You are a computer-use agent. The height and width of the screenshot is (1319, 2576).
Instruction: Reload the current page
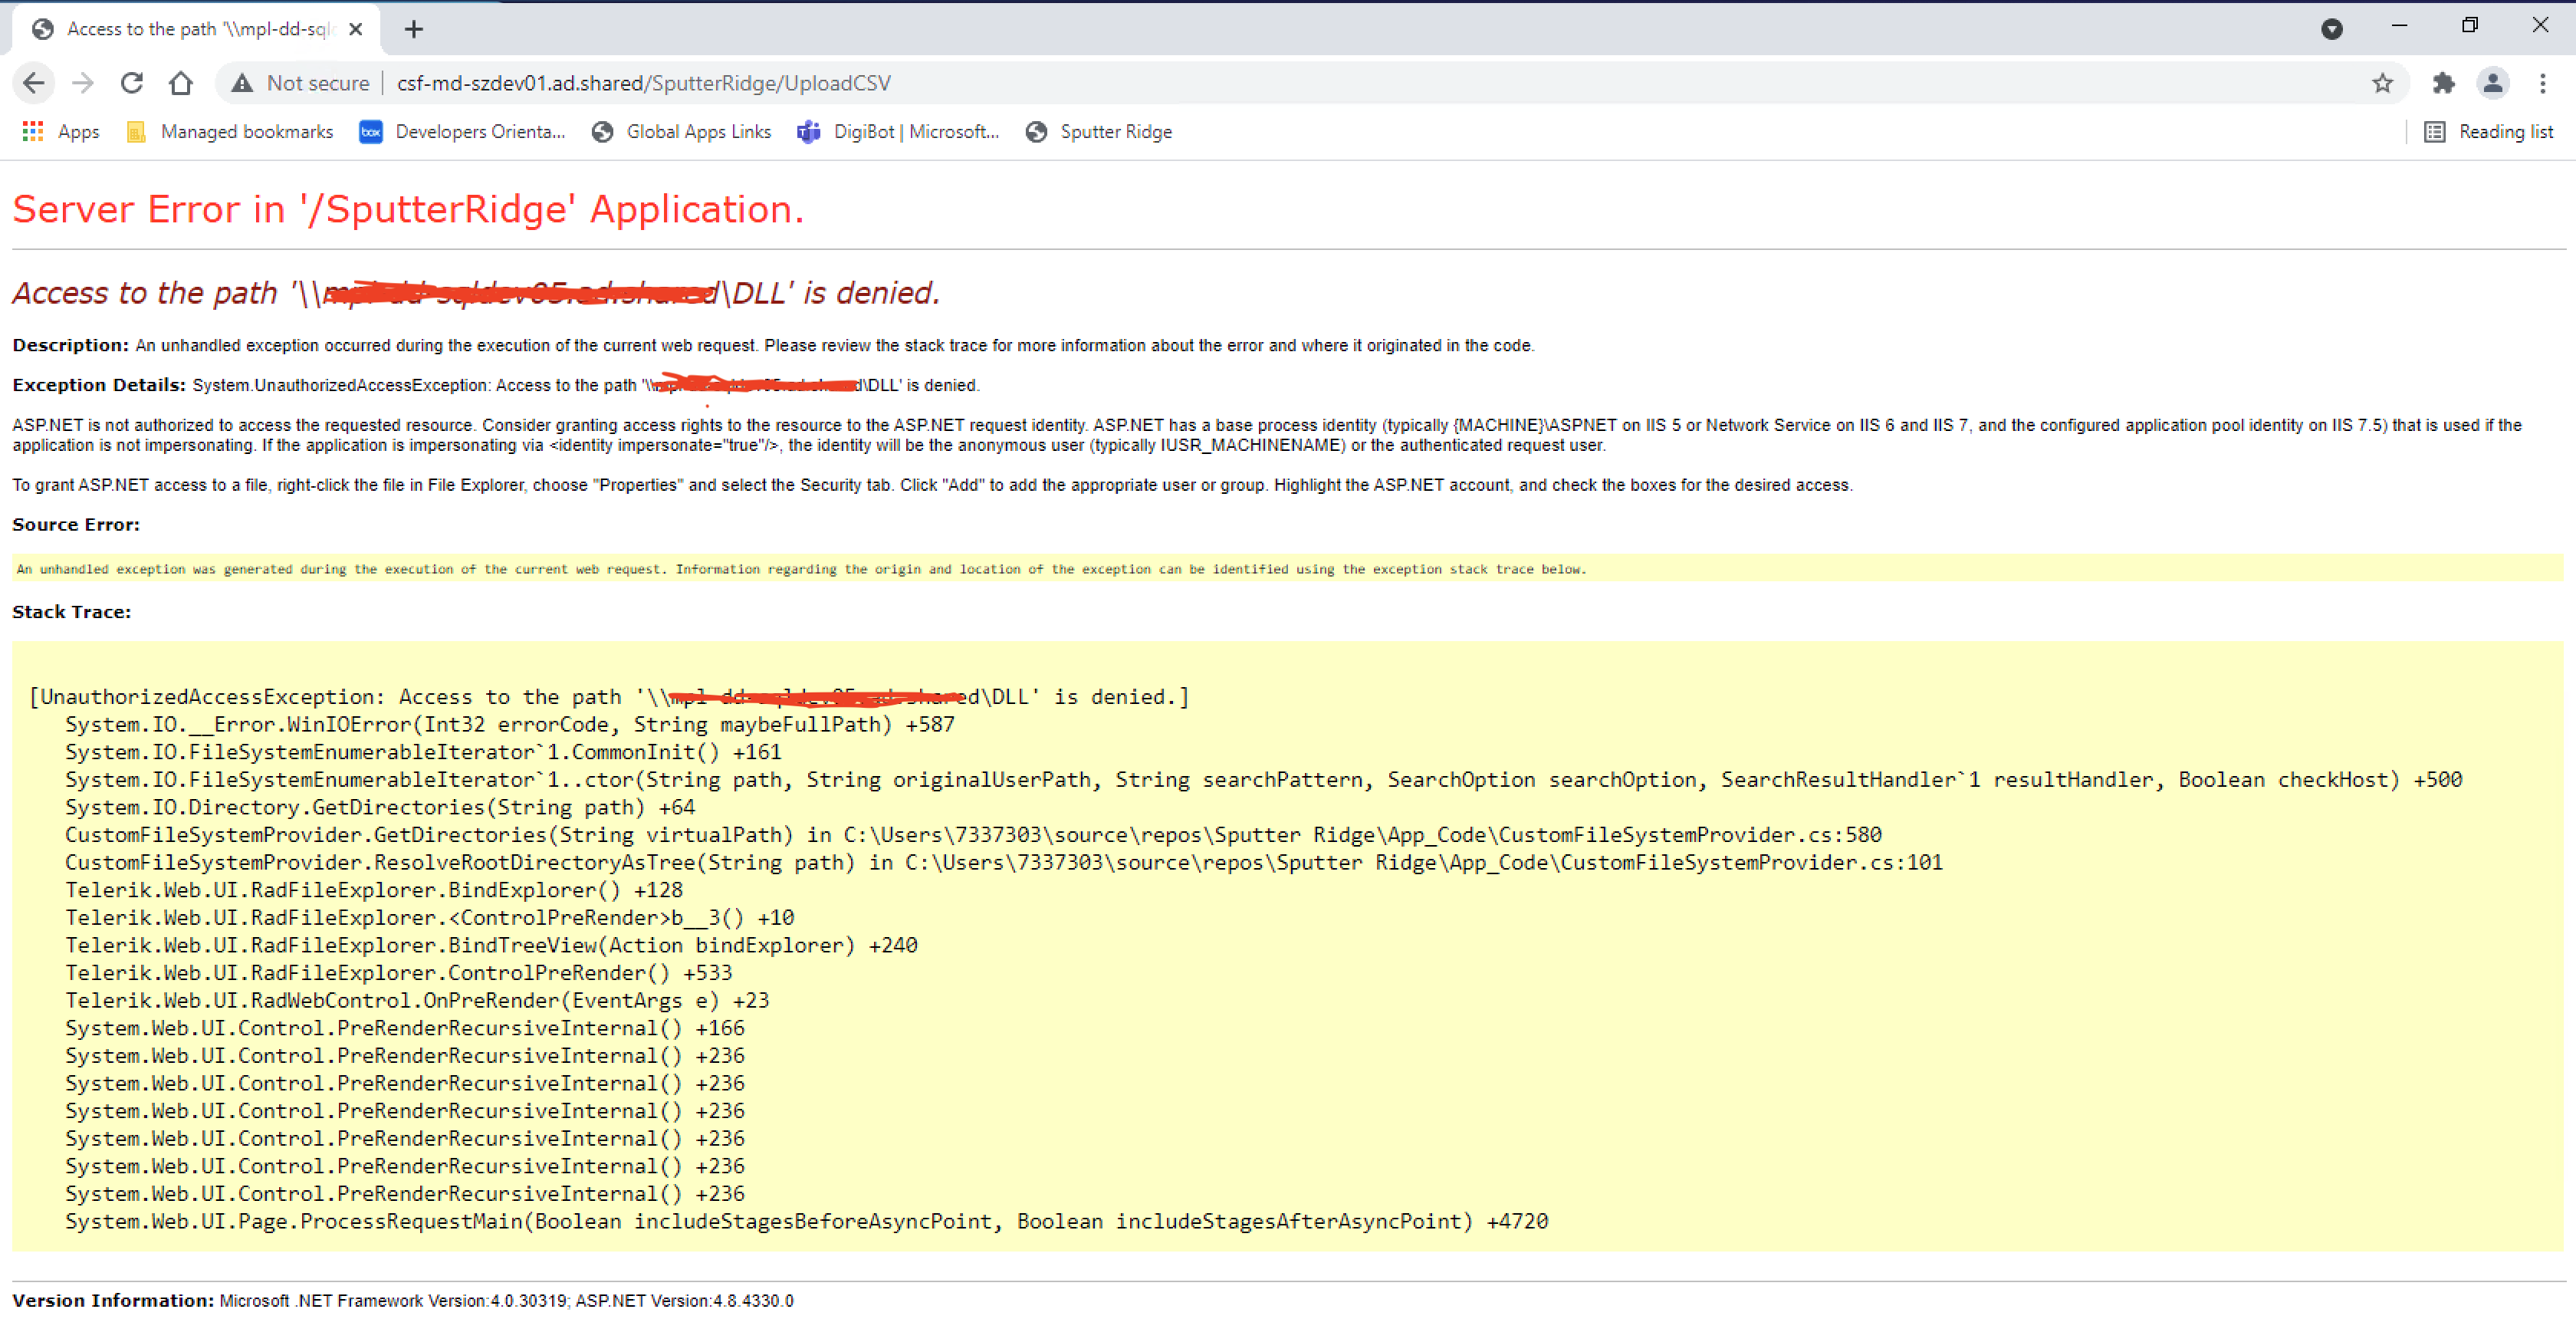pyautogui.click(x=132, y=83)
